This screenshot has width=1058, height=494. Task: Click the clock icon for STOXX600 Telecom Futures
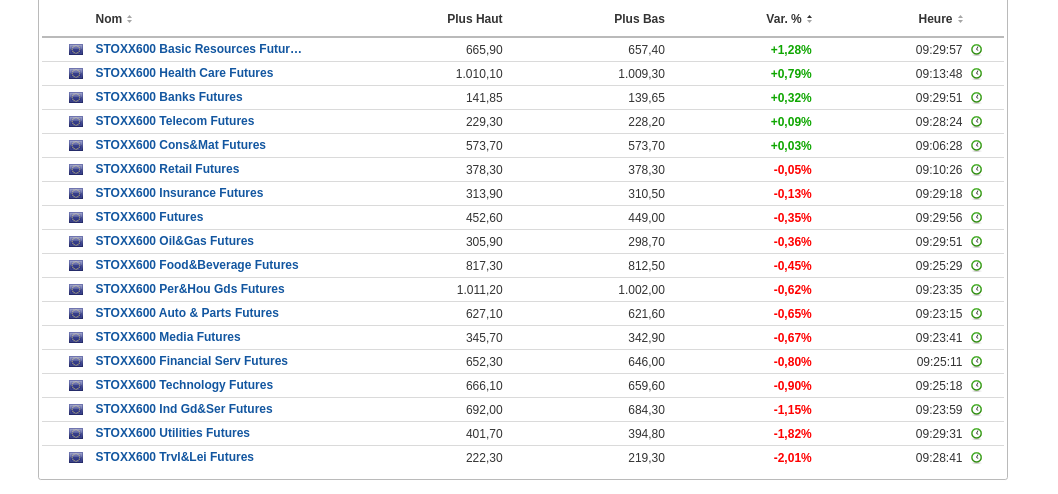click(x=976, y=122)
